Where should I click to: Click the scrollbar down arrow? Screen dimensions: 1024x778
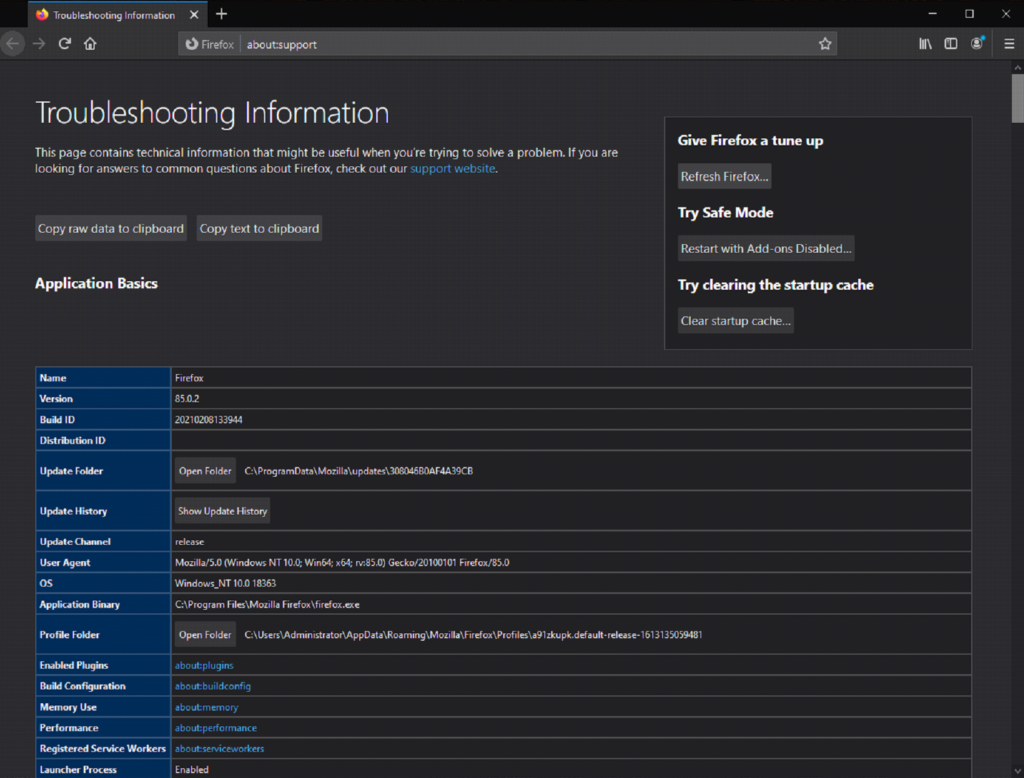(1017, 771)
